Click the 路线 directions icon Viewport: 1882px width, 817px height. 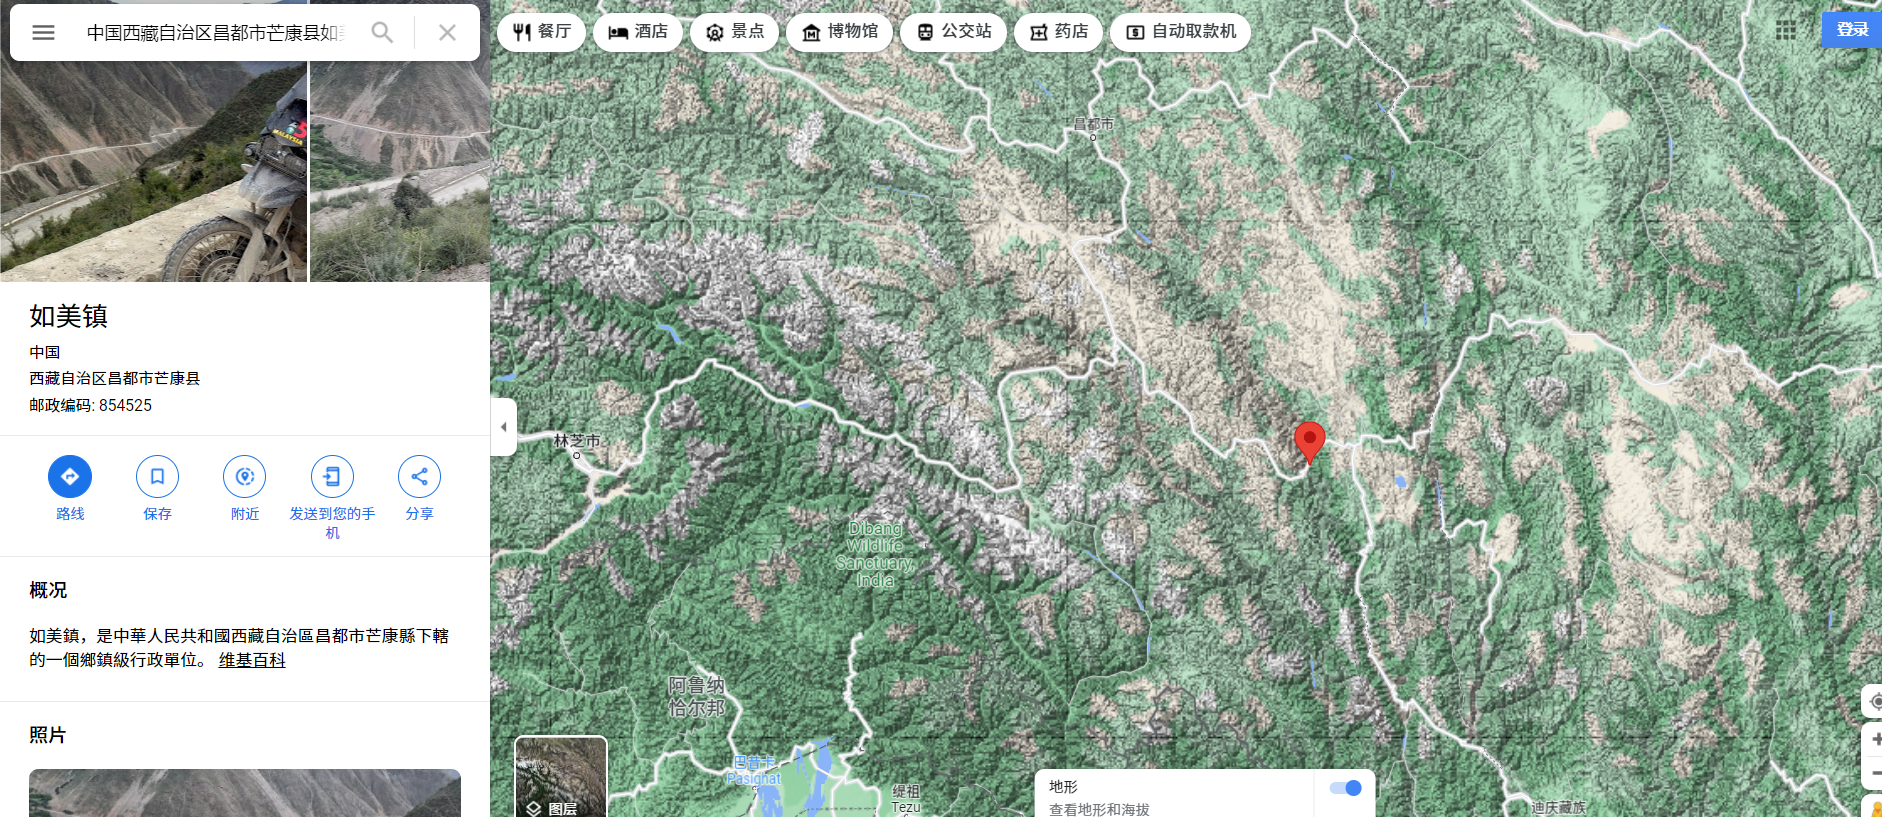click(x=70, y=476)
